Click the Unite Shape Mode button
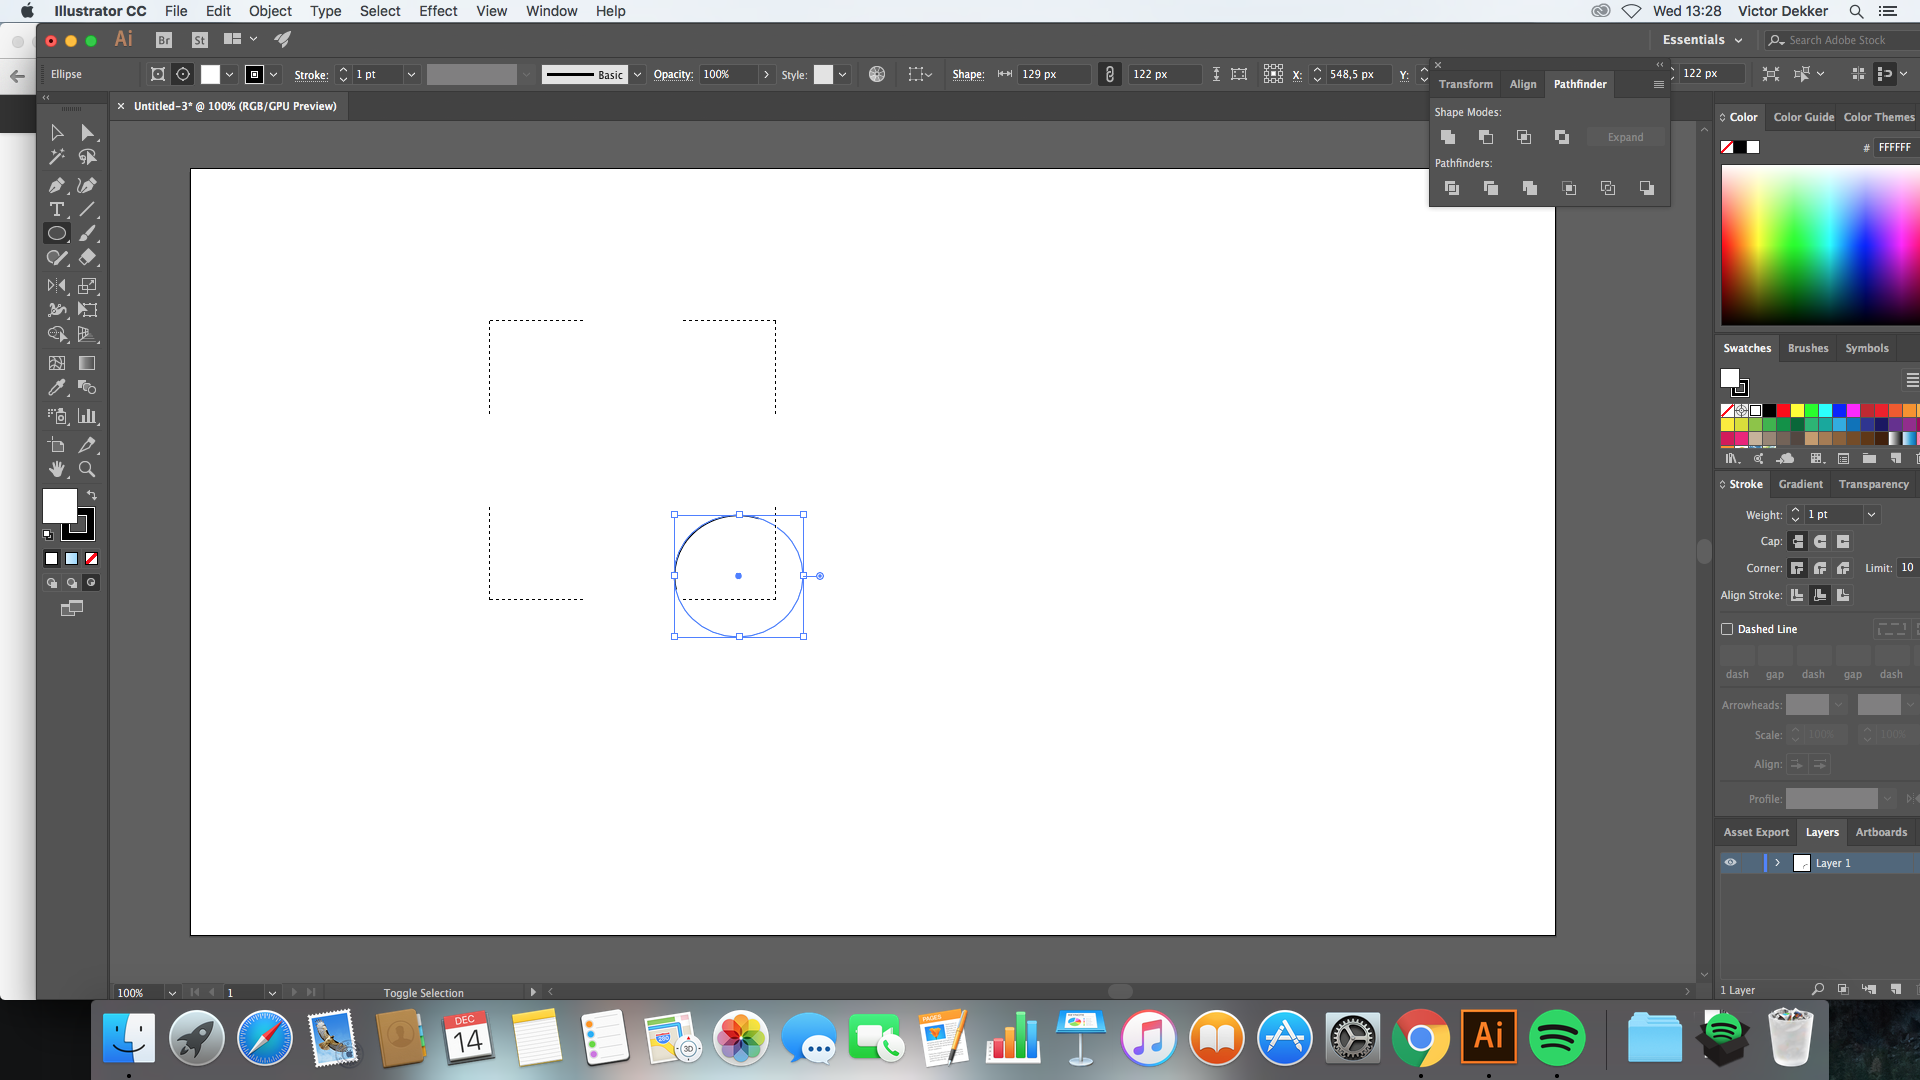 (x=1447, y=136)
